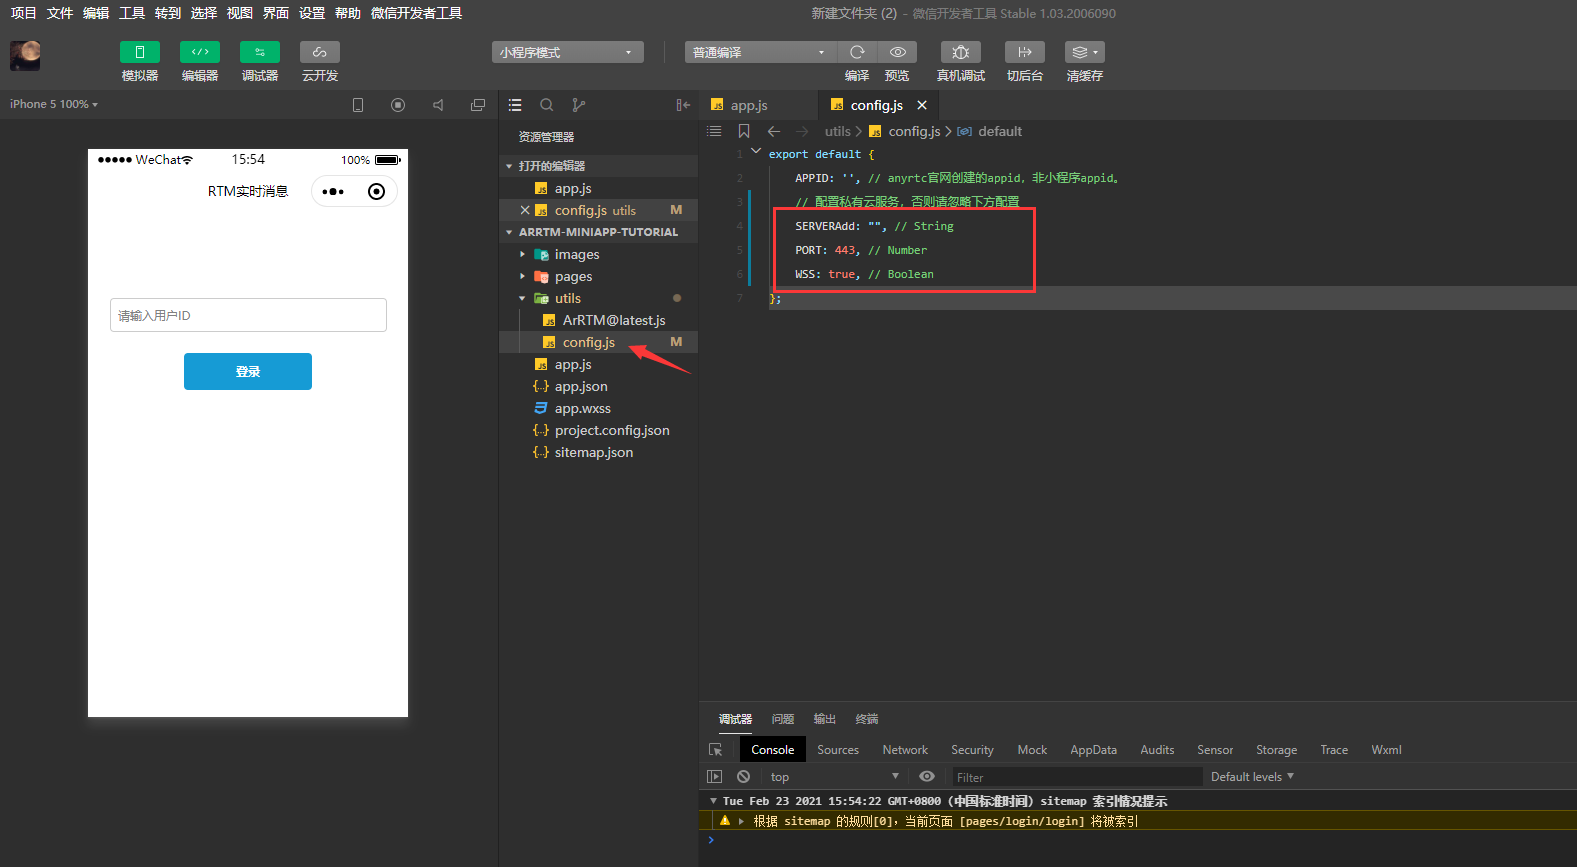The image size is (1577, 867).
Task: Click the 清缓存 clear cache icon
Action: 1084,52
